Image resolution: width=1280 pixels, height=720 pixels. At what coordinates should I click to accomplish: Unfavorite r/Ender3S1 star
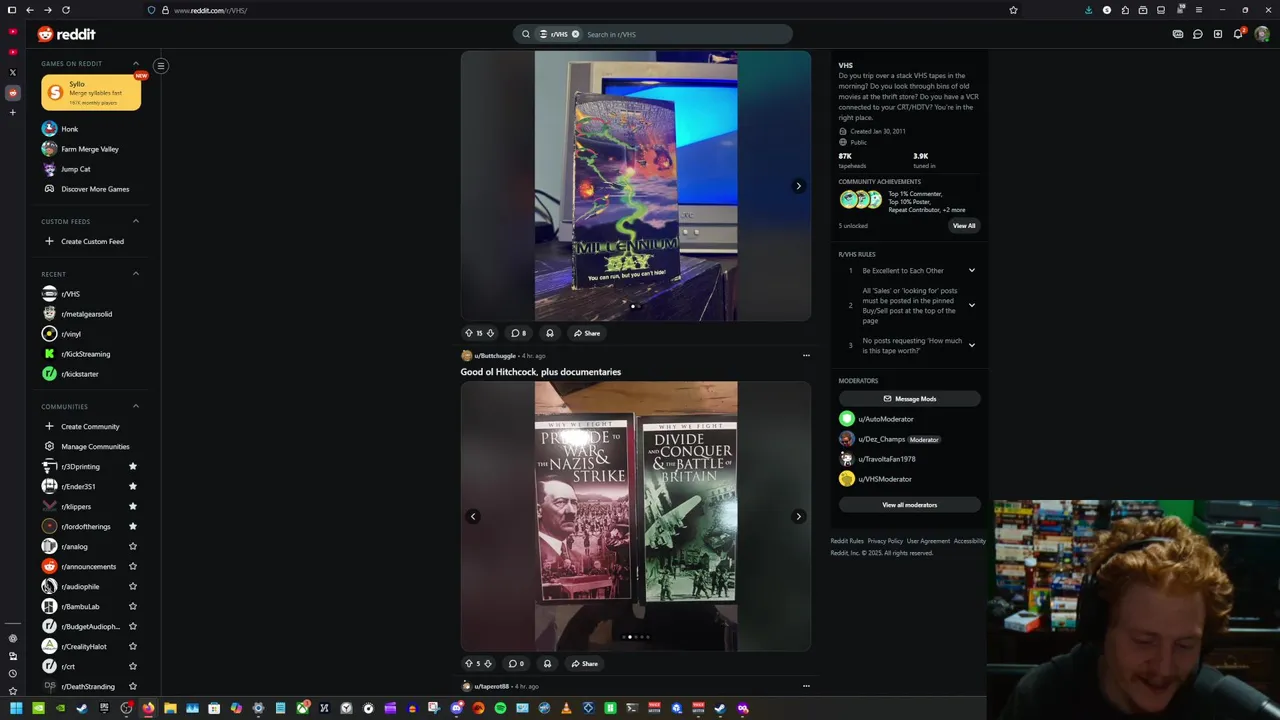[x=132, y=486]
